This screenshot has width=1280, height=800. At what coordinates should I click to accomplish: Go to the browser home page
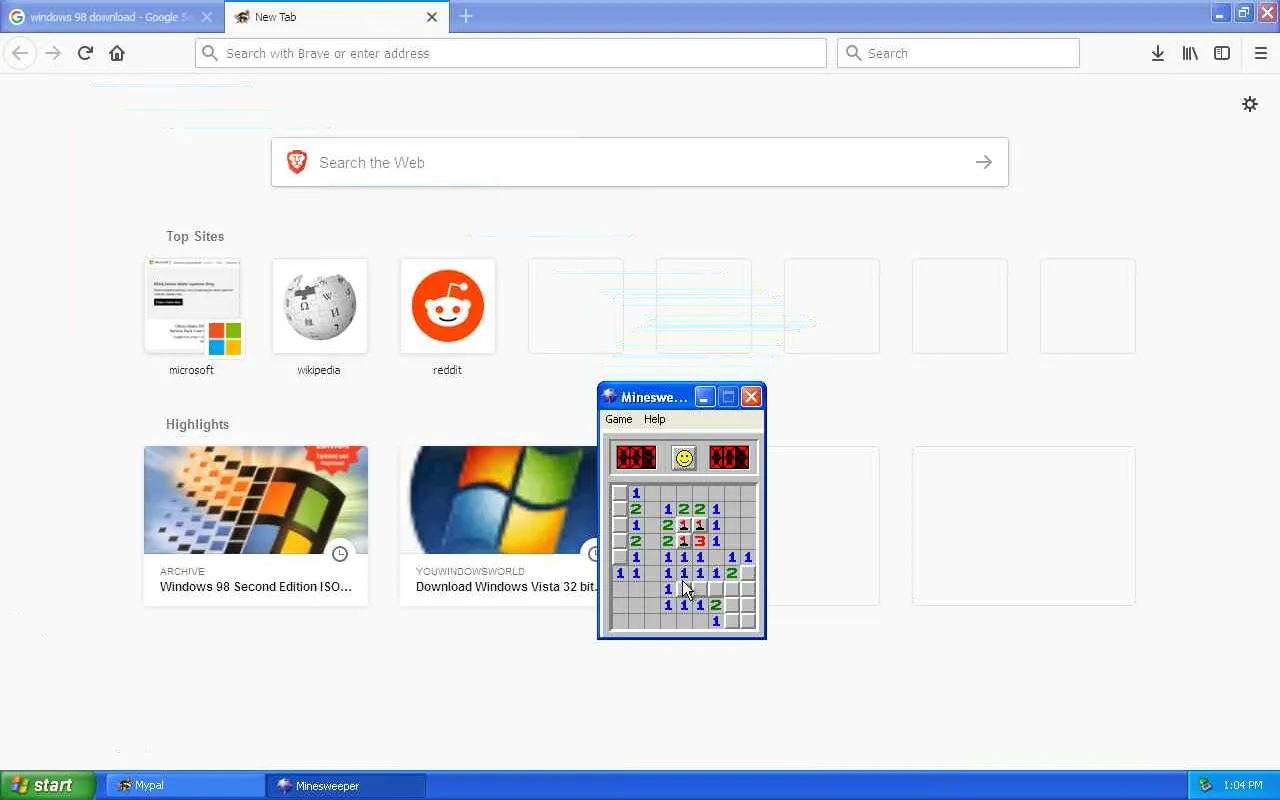(x=117, y=53)
